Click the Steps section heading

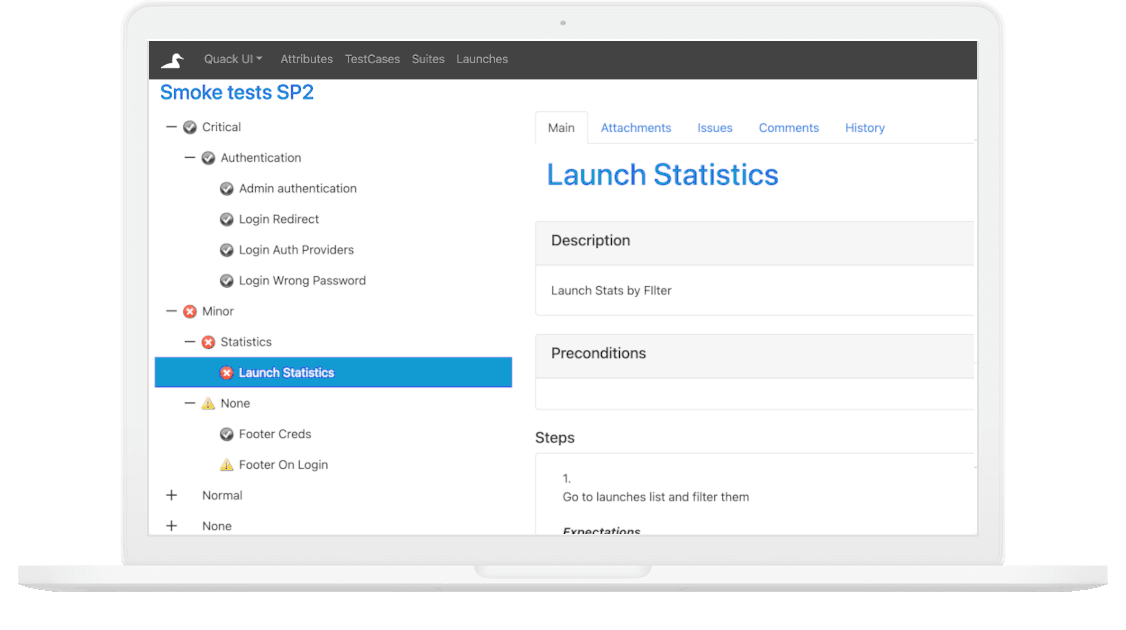click(x=554, y=438)
